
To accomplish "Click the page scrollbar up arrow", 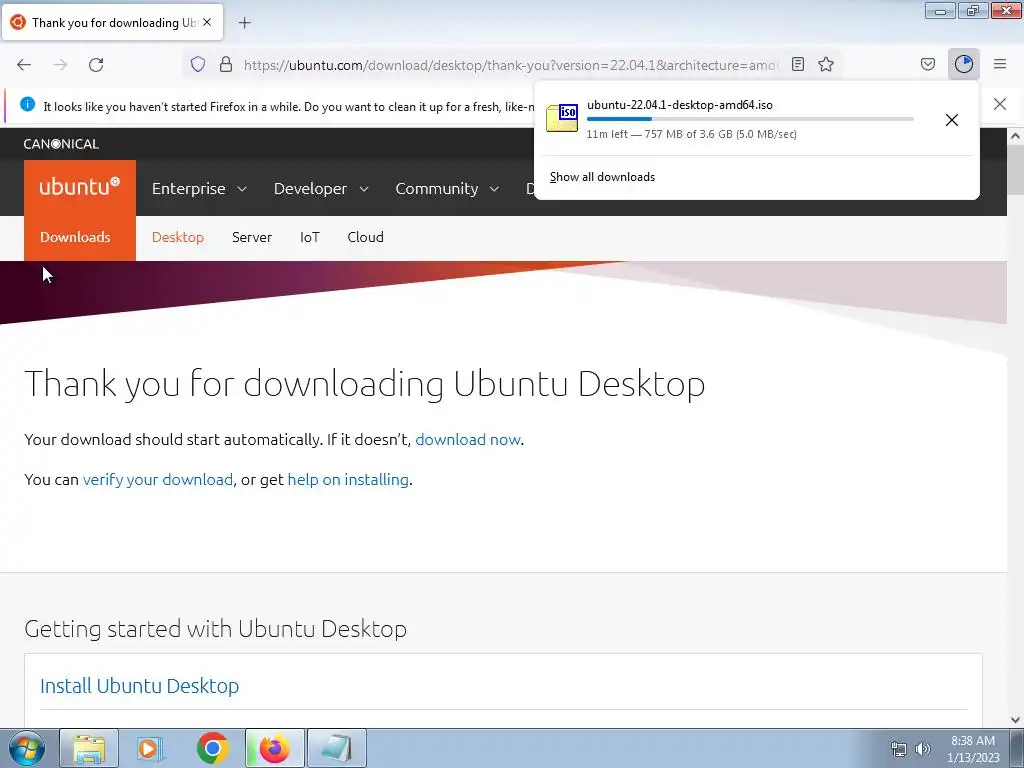I will click(x=1015, y=136).
